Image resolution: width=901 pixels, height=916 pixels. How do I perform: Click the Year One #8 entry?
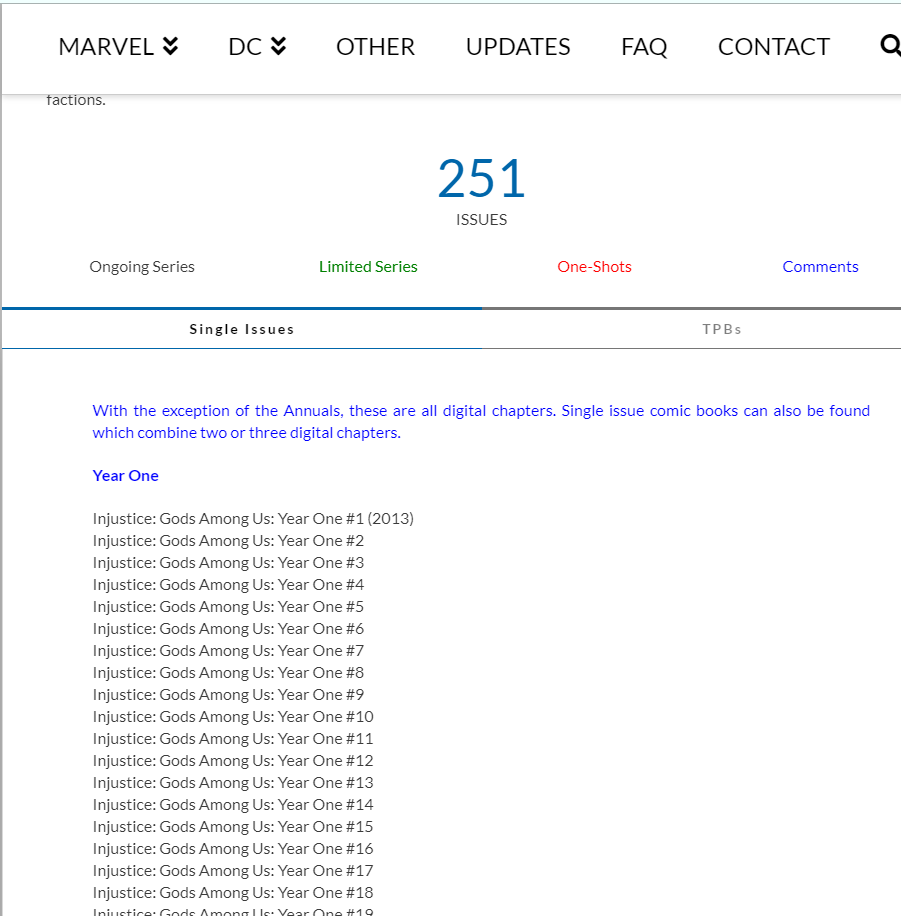coord(228,673)
